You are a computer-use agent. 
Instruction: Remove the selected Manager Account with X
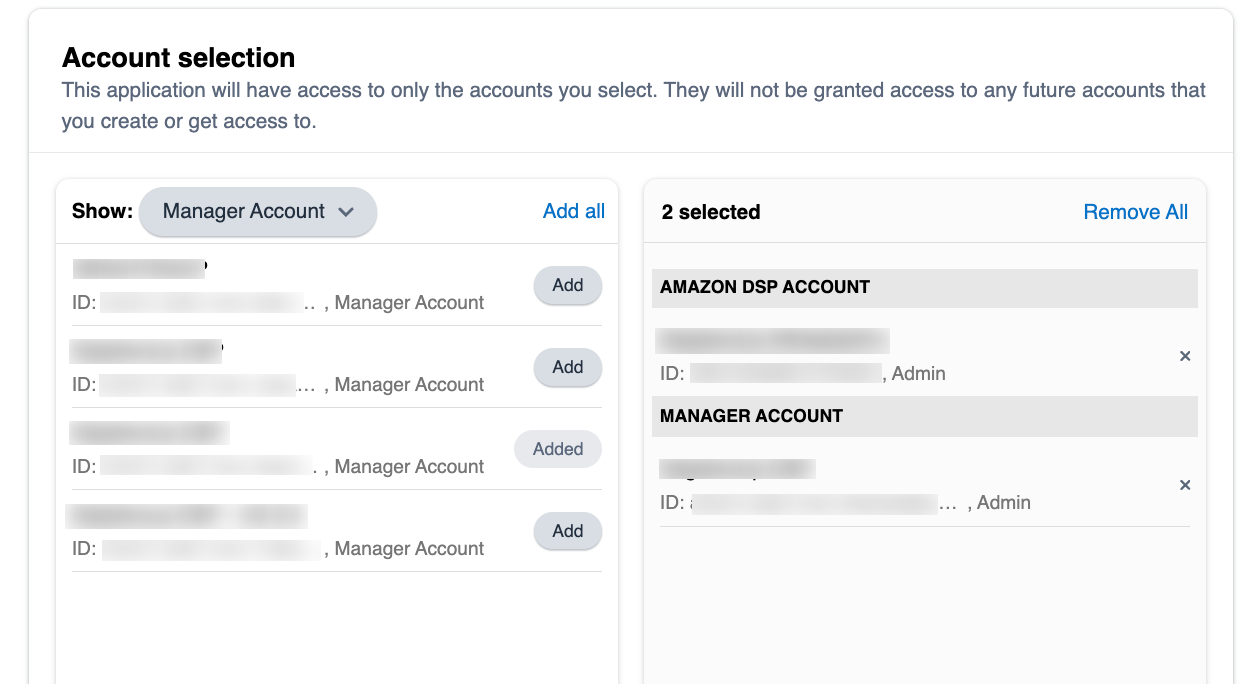point(1185,485)
